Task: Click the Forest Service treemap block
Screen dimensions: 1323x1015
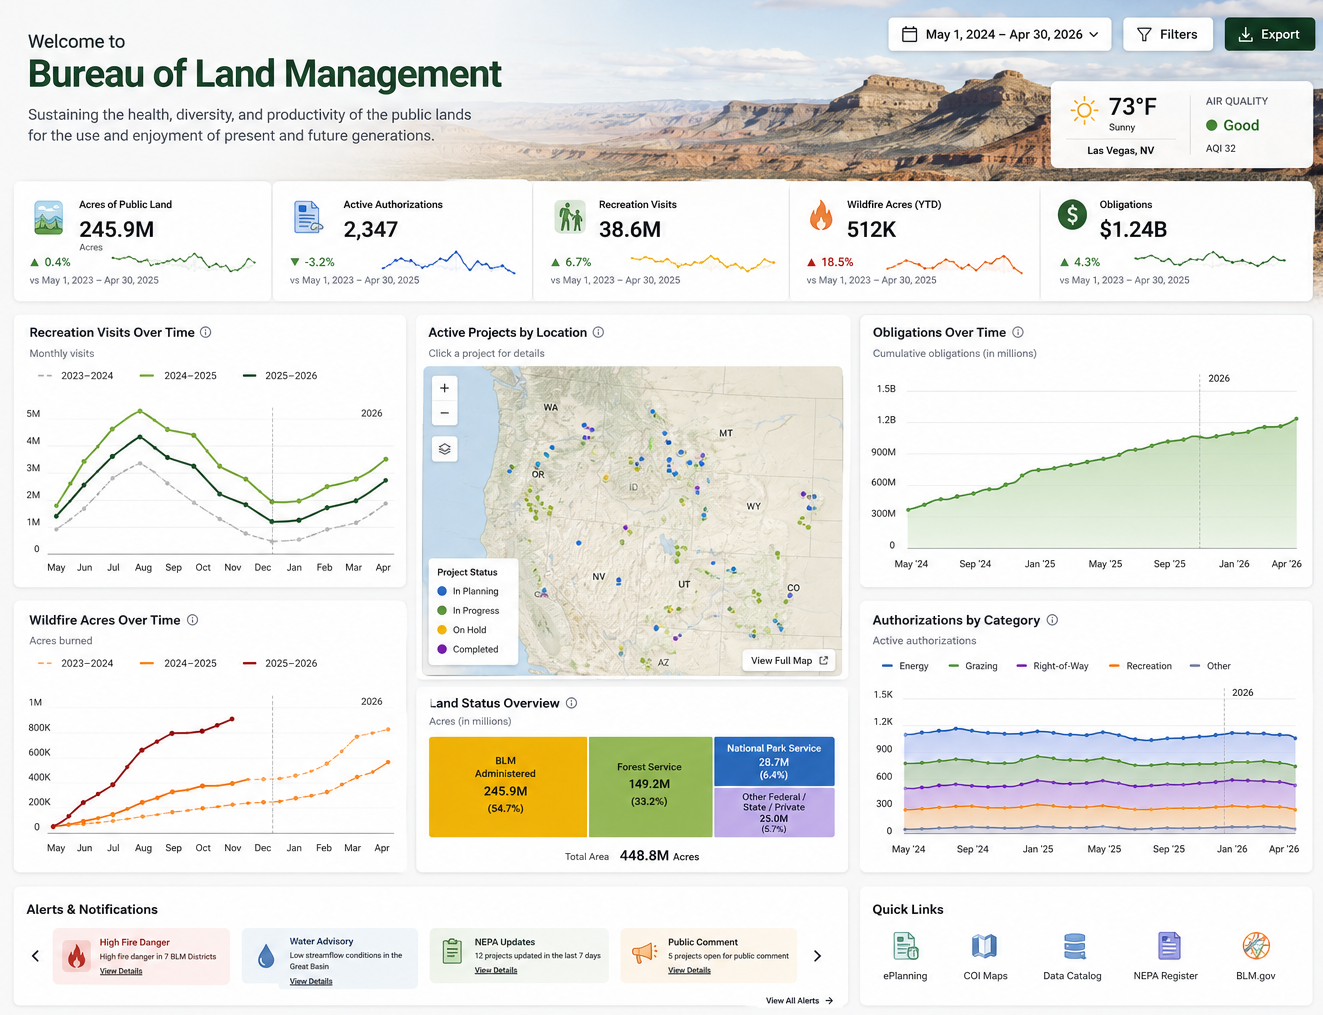Action: (650, 787)
